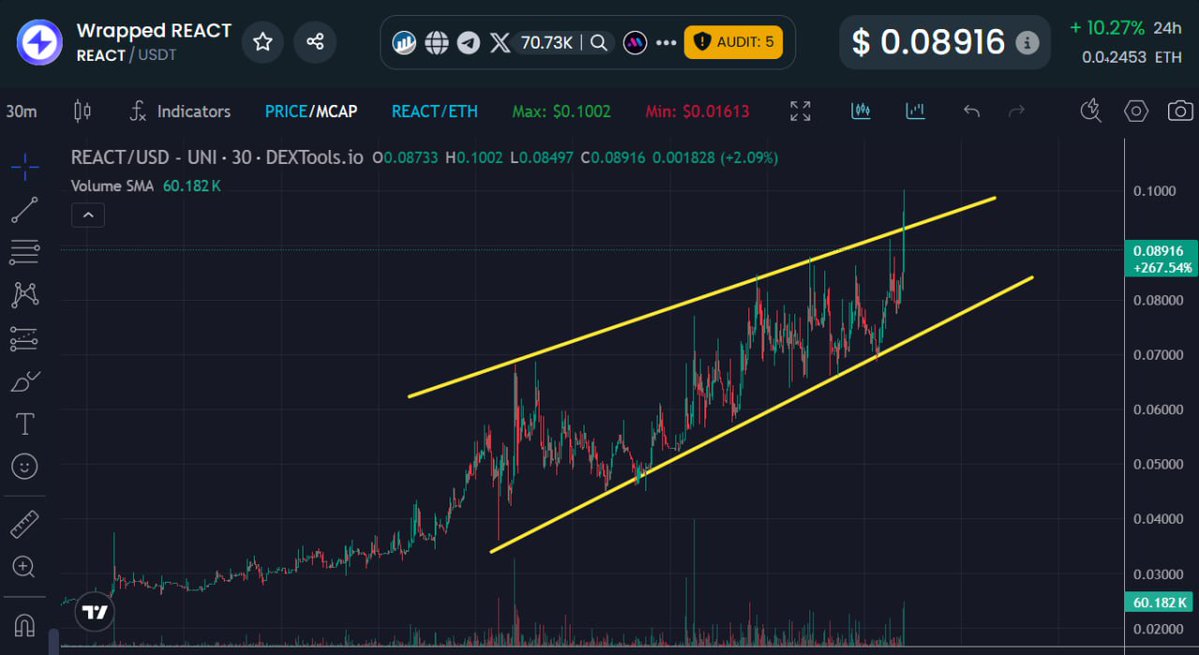Toggle fullscreen chart mode
Screen dimensions: 1199x655
click(x=800, y=112)
